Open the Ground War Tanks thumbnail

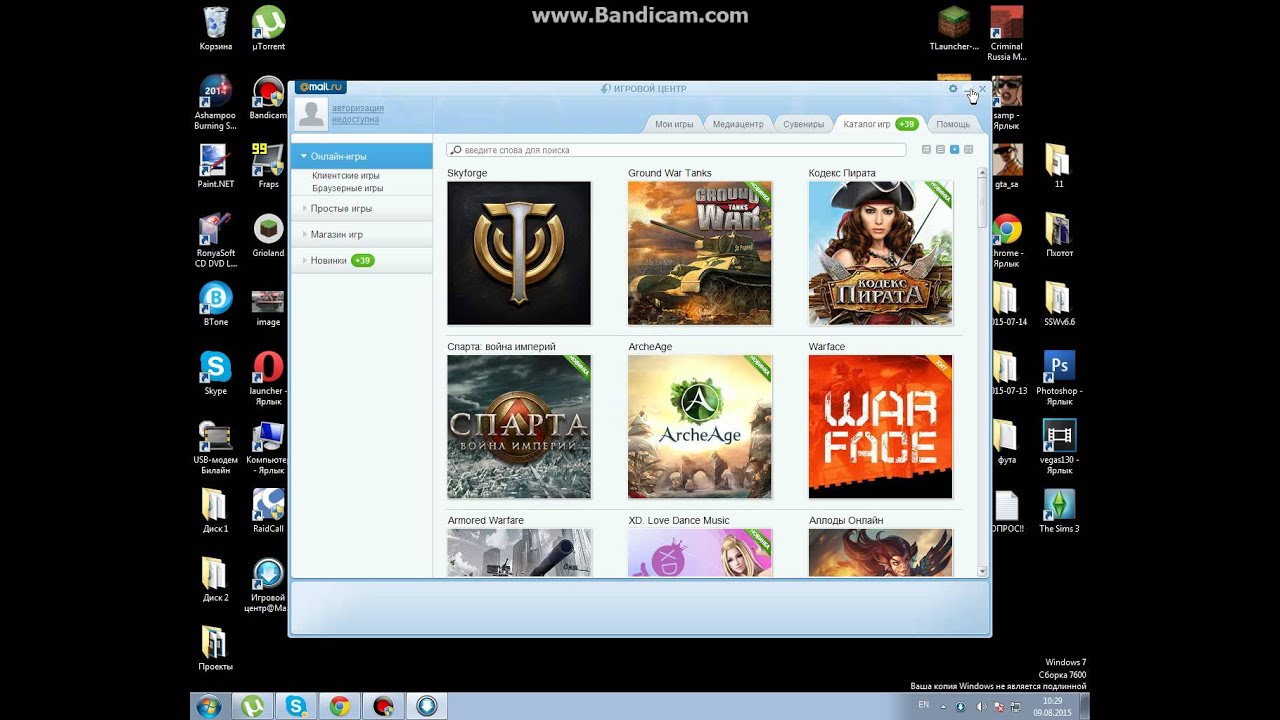click(700, 253)
